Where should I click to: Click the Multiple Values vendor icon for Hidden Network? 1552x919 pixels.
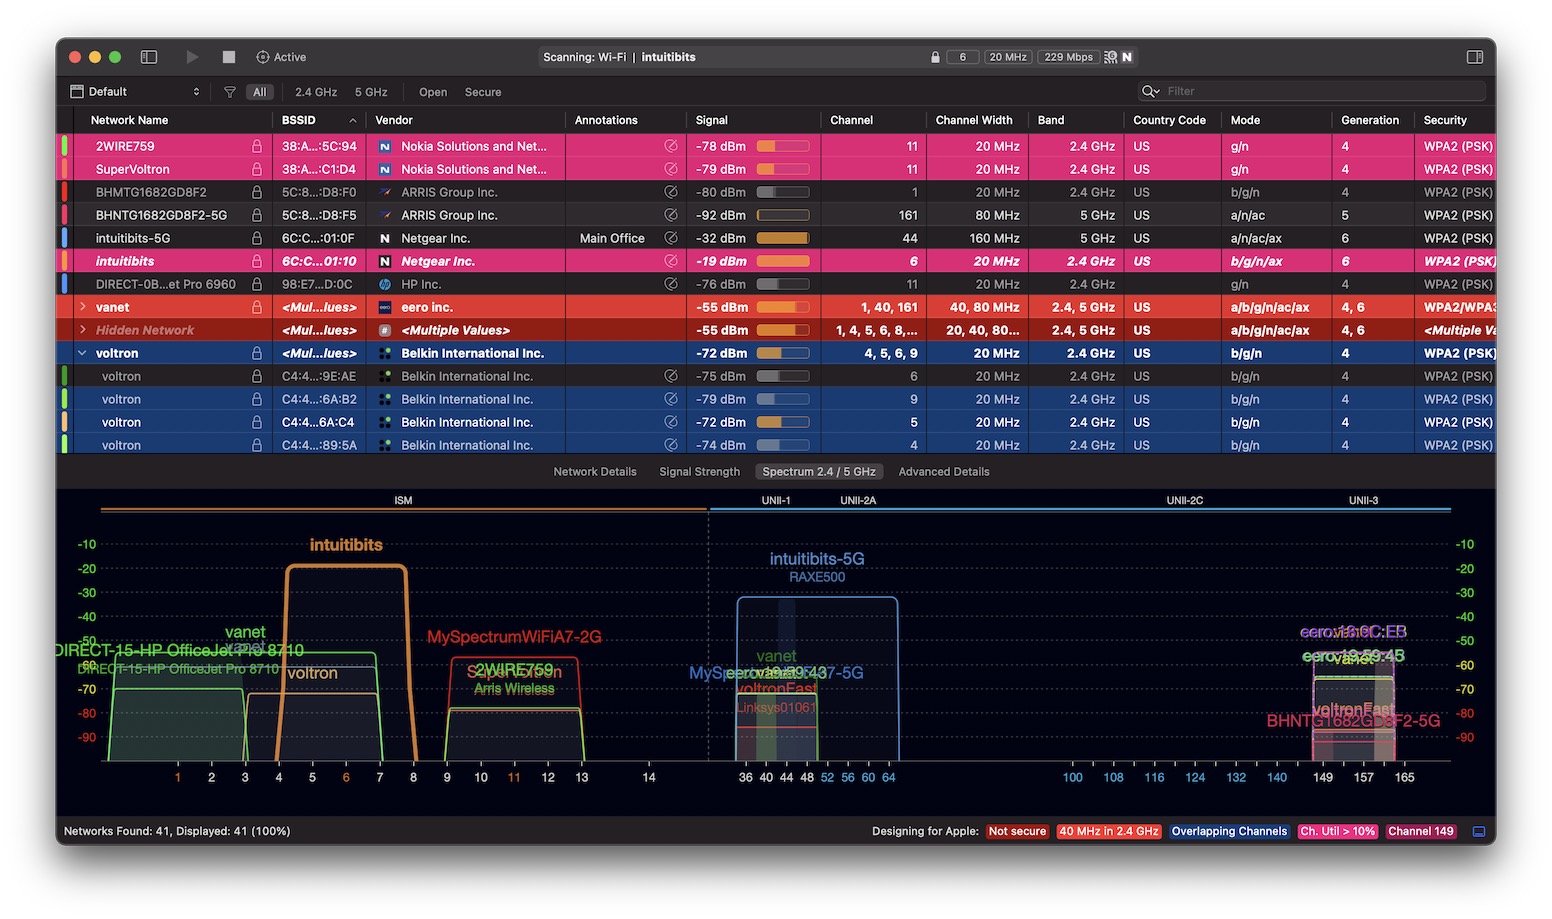[385, 330]
